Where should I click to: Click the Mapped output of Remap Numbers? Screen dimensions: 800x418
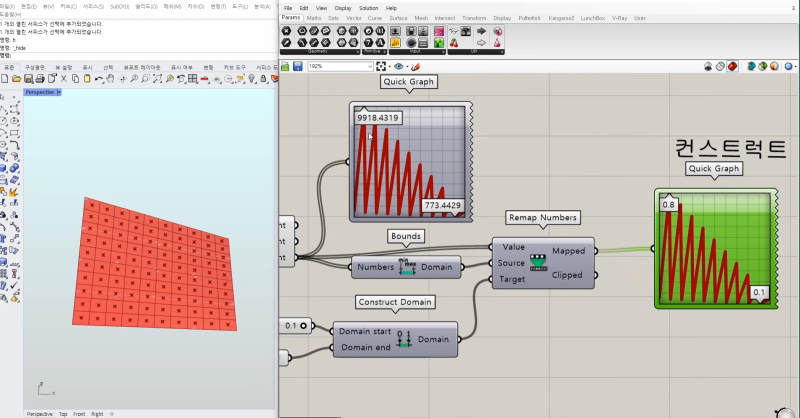click(x=568, y=251)
